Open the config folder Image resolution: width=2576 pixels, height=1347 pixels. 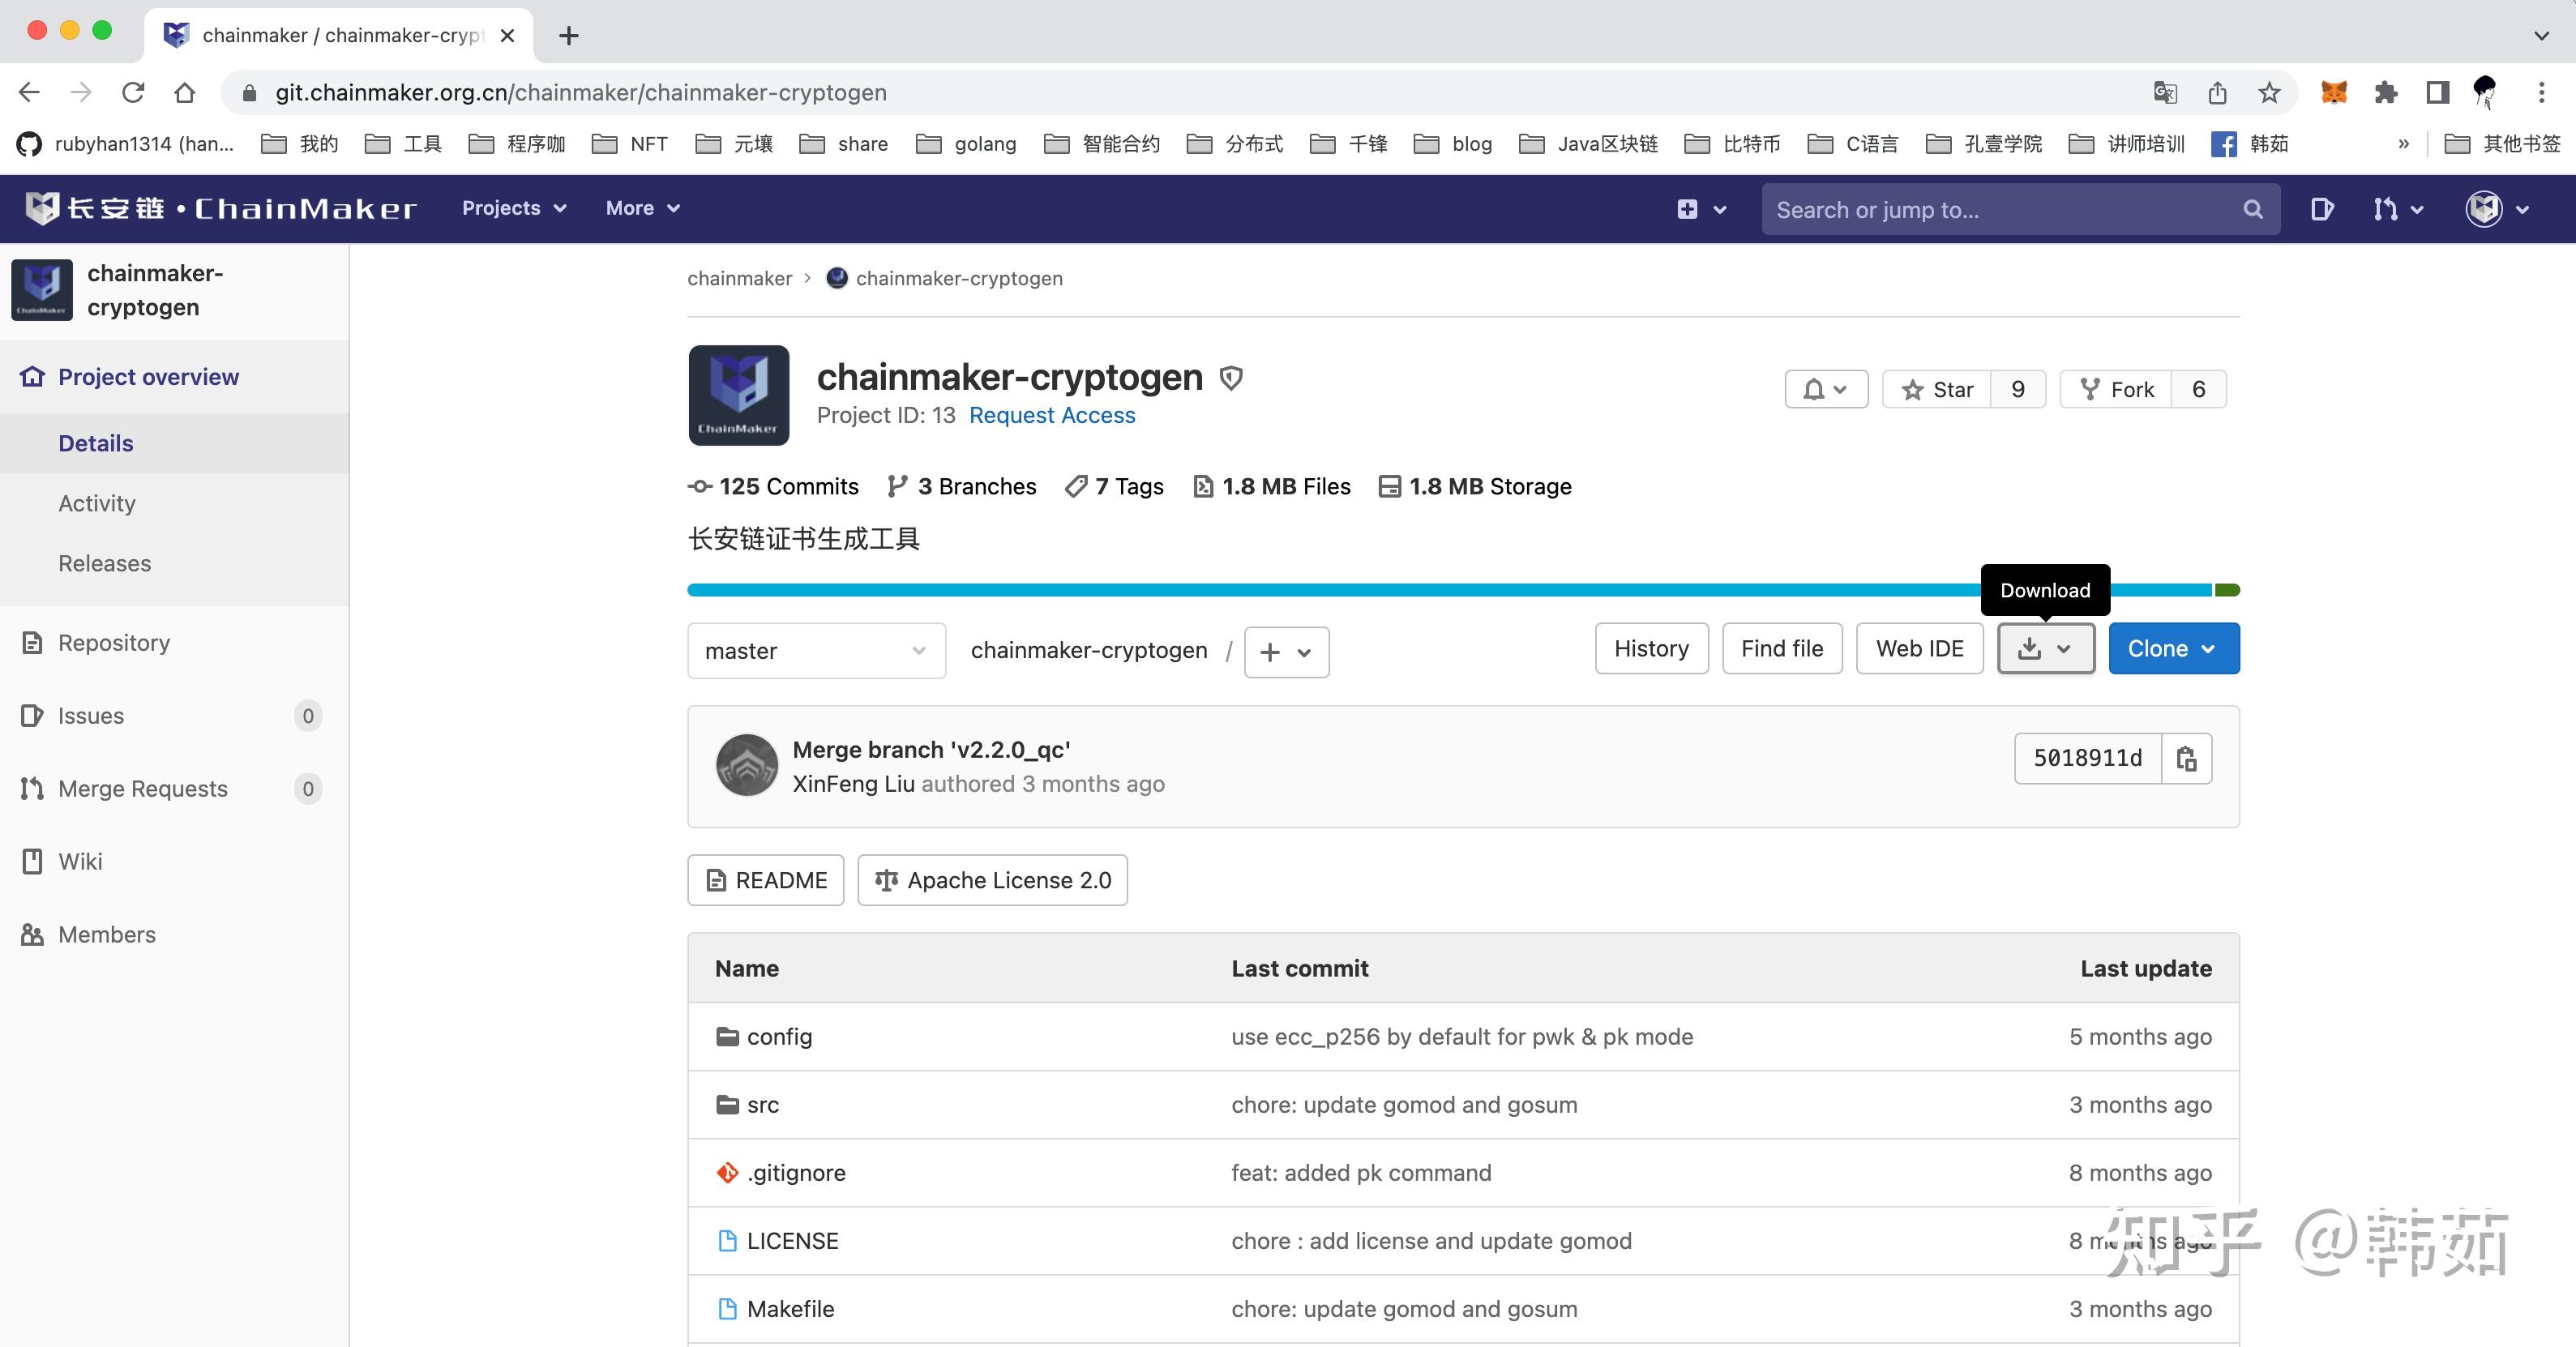tap(778, 1037)
